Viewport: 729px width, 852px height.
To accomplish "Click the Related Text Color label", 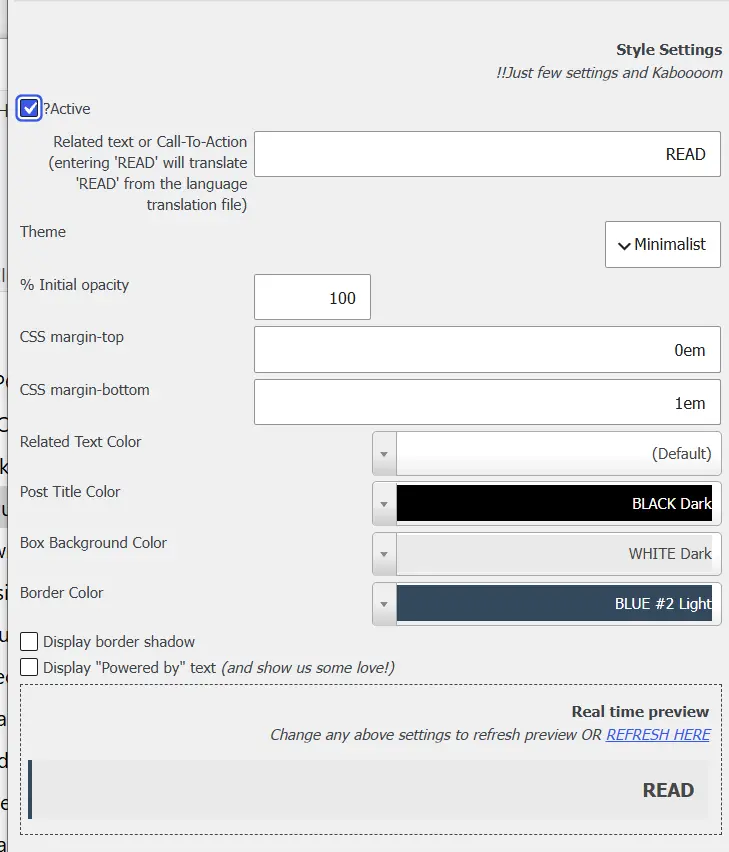I will [x=80, y=441].
